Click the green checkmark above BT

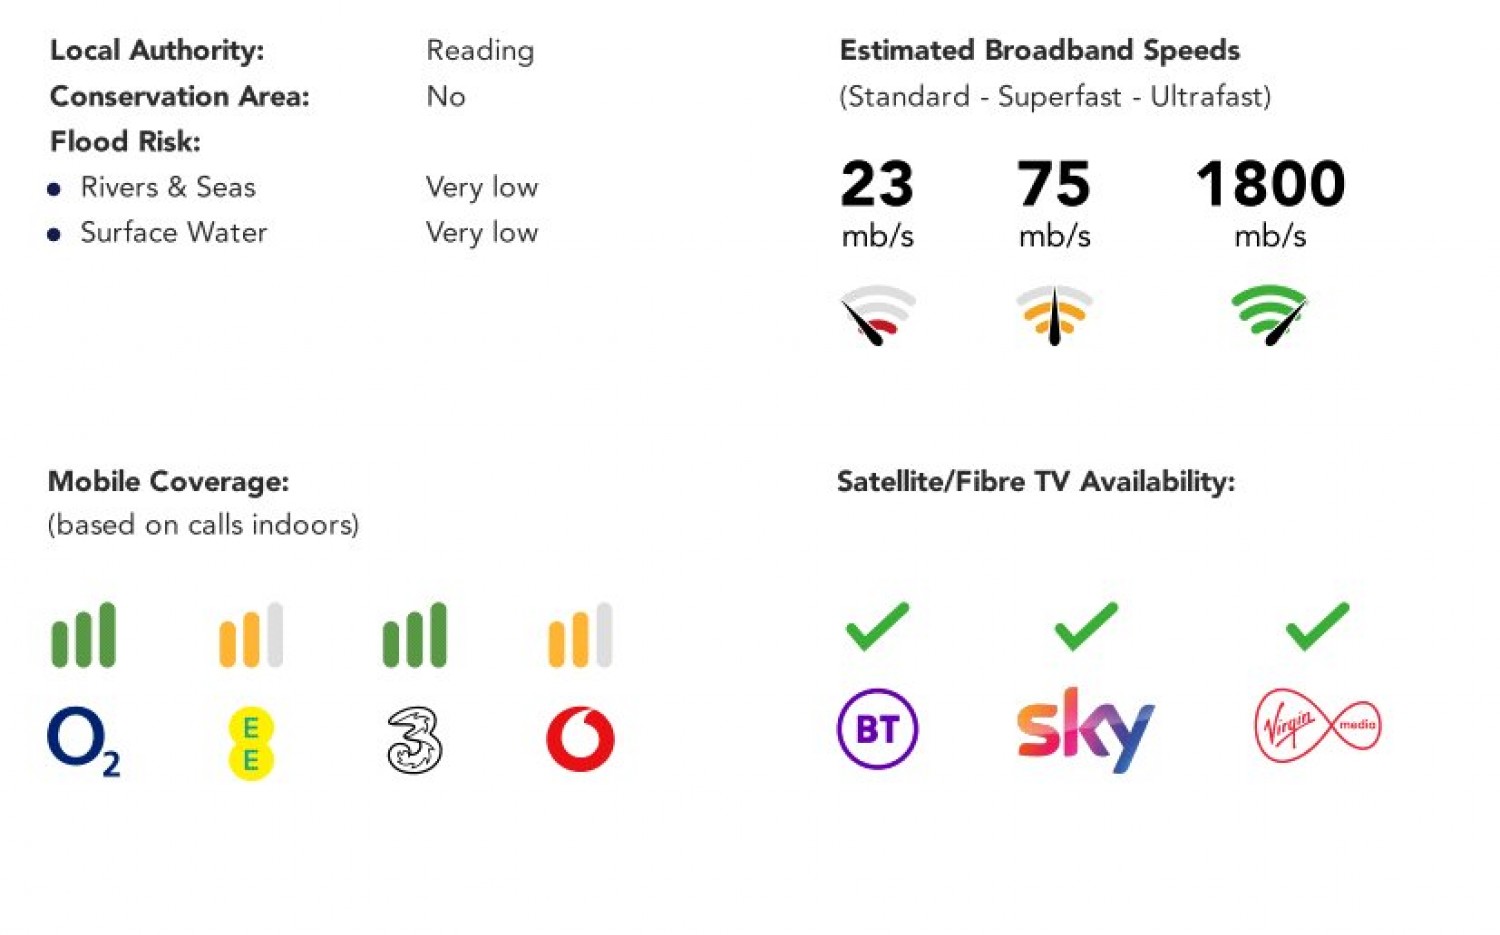click(877, 626)
